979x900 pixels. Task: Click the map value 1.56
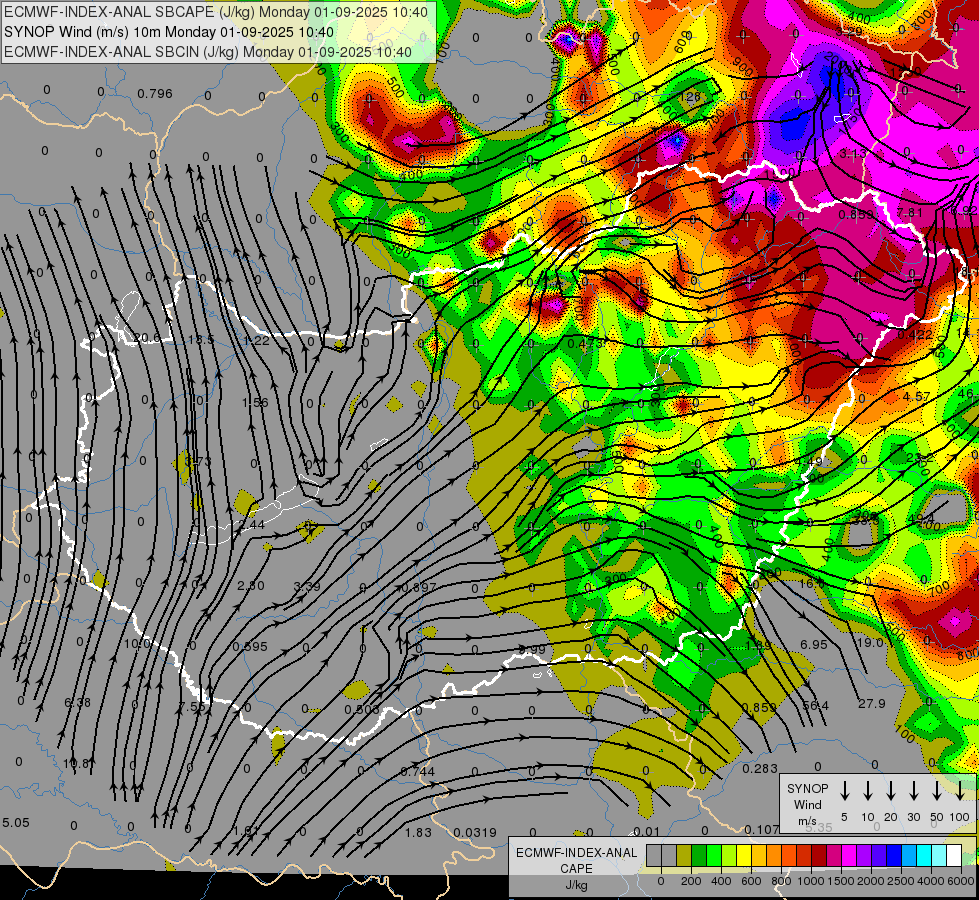pyautogui.click(x=255, y=403)
